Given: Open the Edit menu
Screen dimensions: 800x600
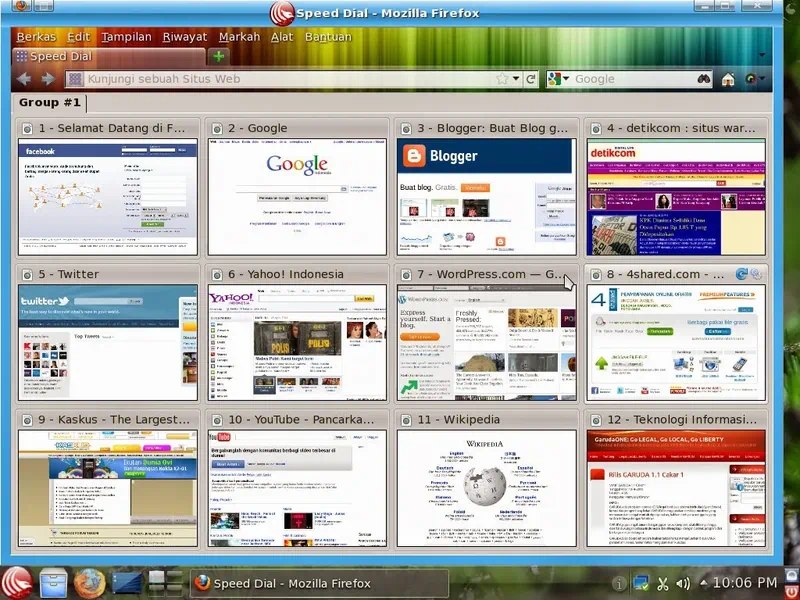Looking at the screenshot, I should click(79, 37).
